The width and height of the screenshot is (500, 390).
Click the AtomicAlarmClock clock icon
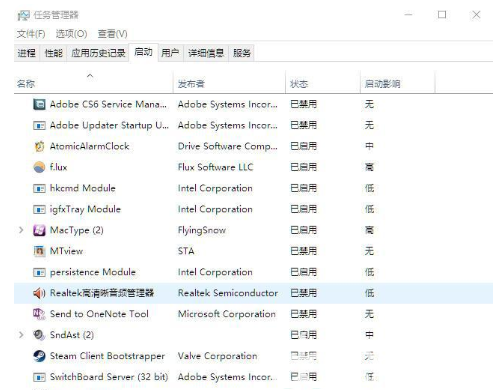click(39, 146)
